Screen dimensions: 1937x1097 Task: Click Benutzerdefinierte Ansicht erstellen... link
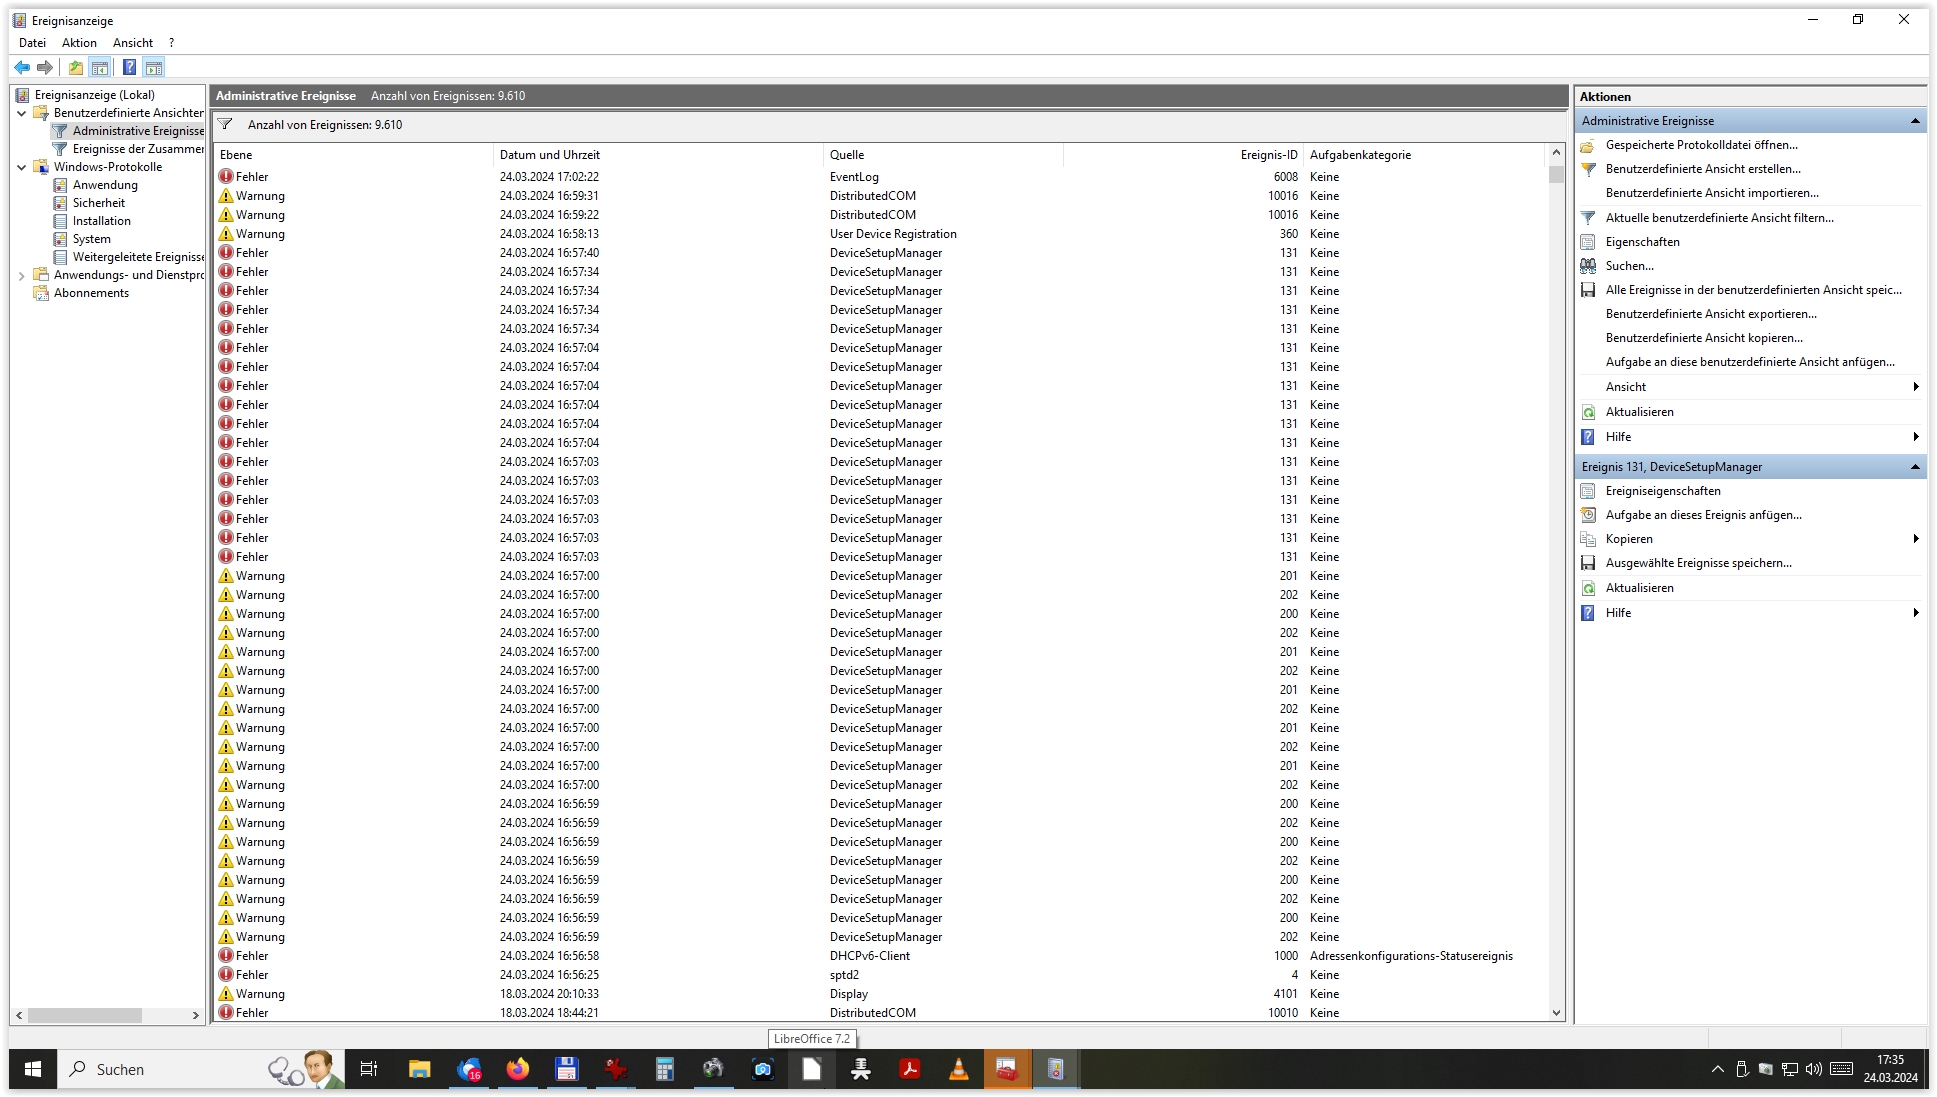click(x=1702, y=169)
